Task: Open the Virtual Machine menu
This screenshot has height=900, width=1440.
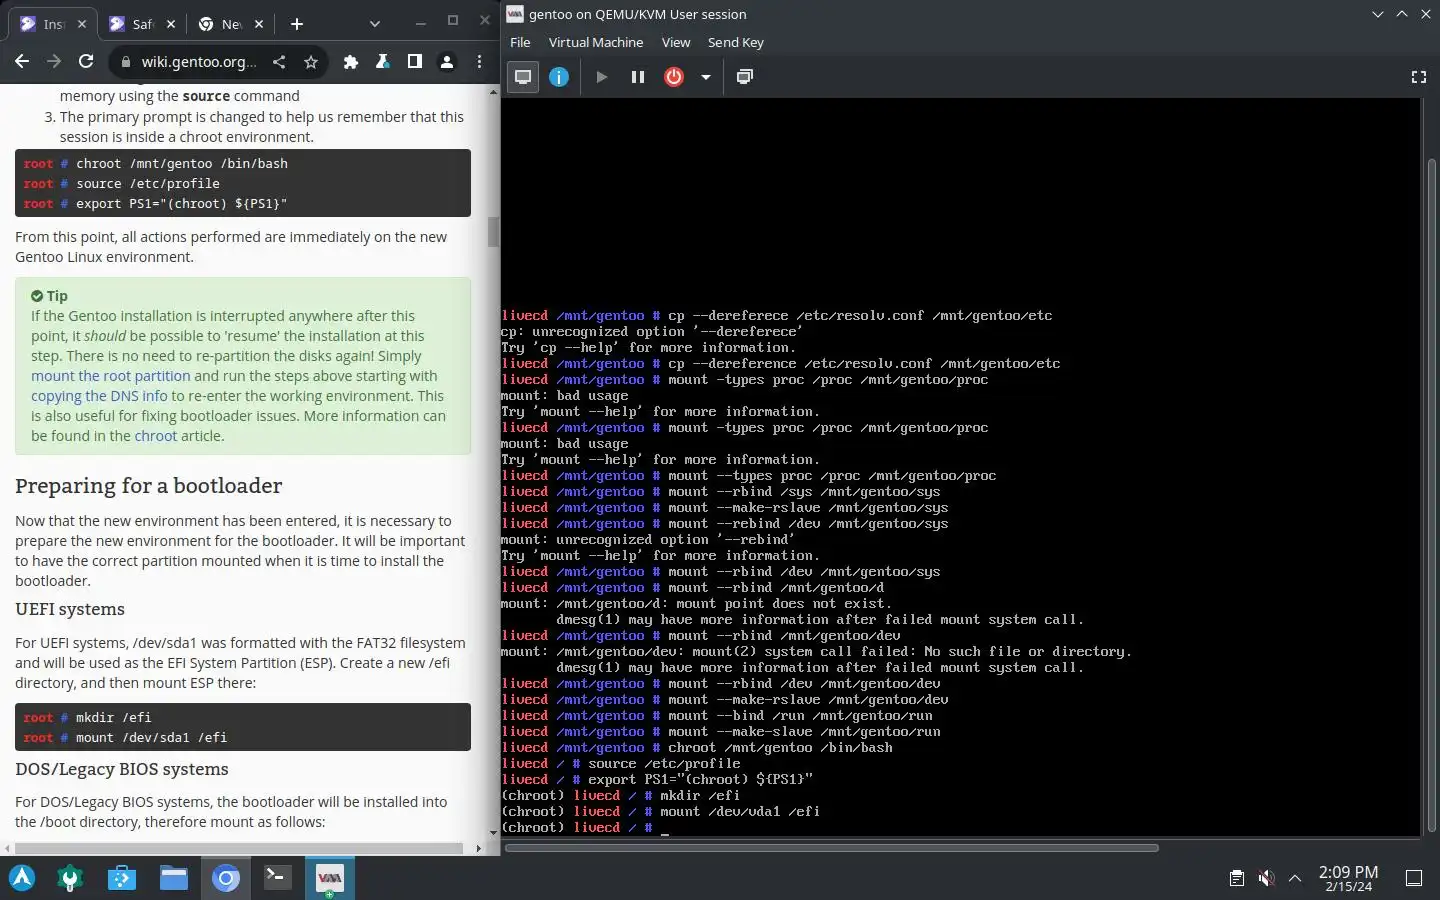Action: coord(596,42)
